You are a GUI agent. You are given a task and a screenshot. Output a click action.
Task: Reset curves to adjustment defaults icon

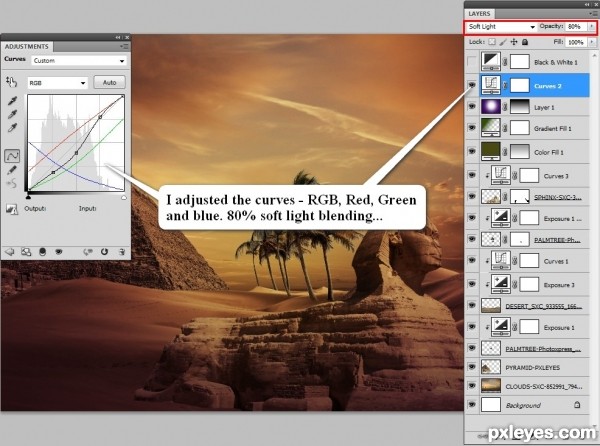pos(104,252)
